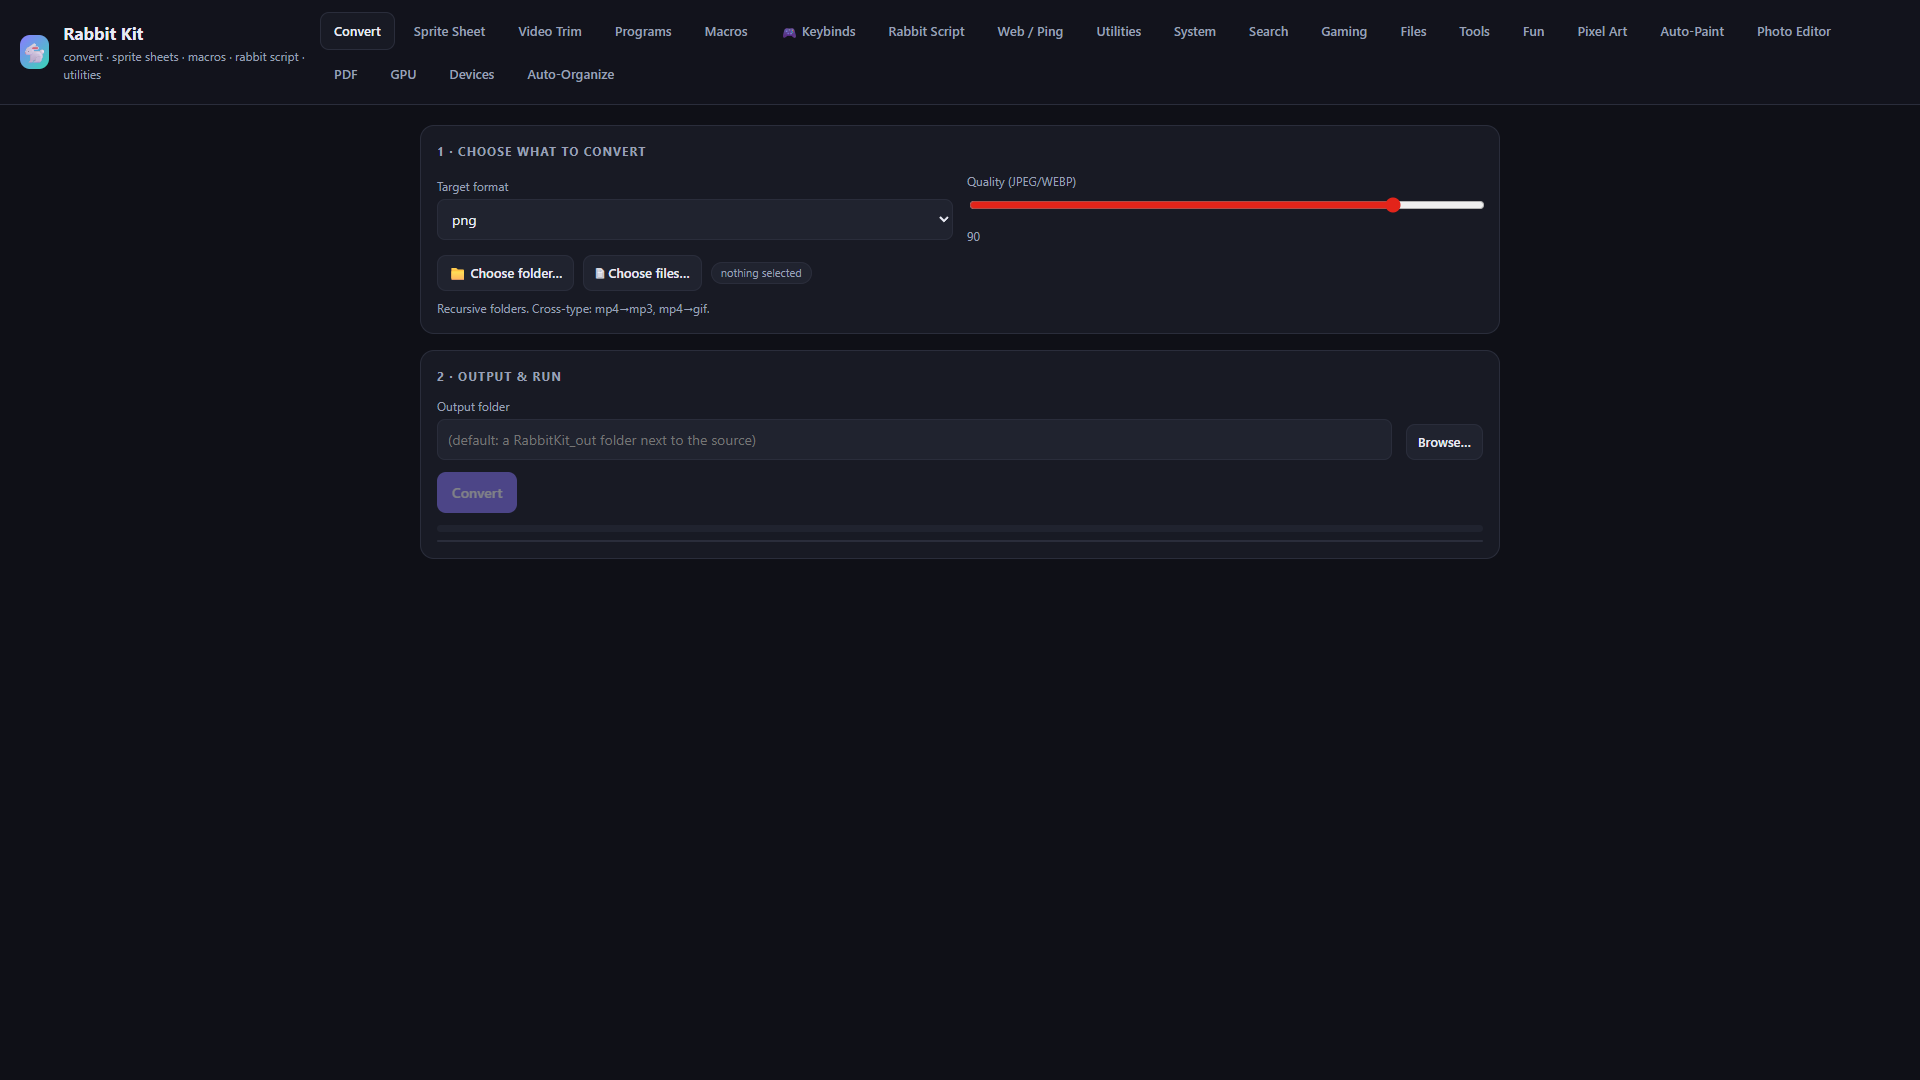The height and width of the screenshot is (1080, 1920).
Task: Go to the Tools tab
Action: (x=1474, y=31)
